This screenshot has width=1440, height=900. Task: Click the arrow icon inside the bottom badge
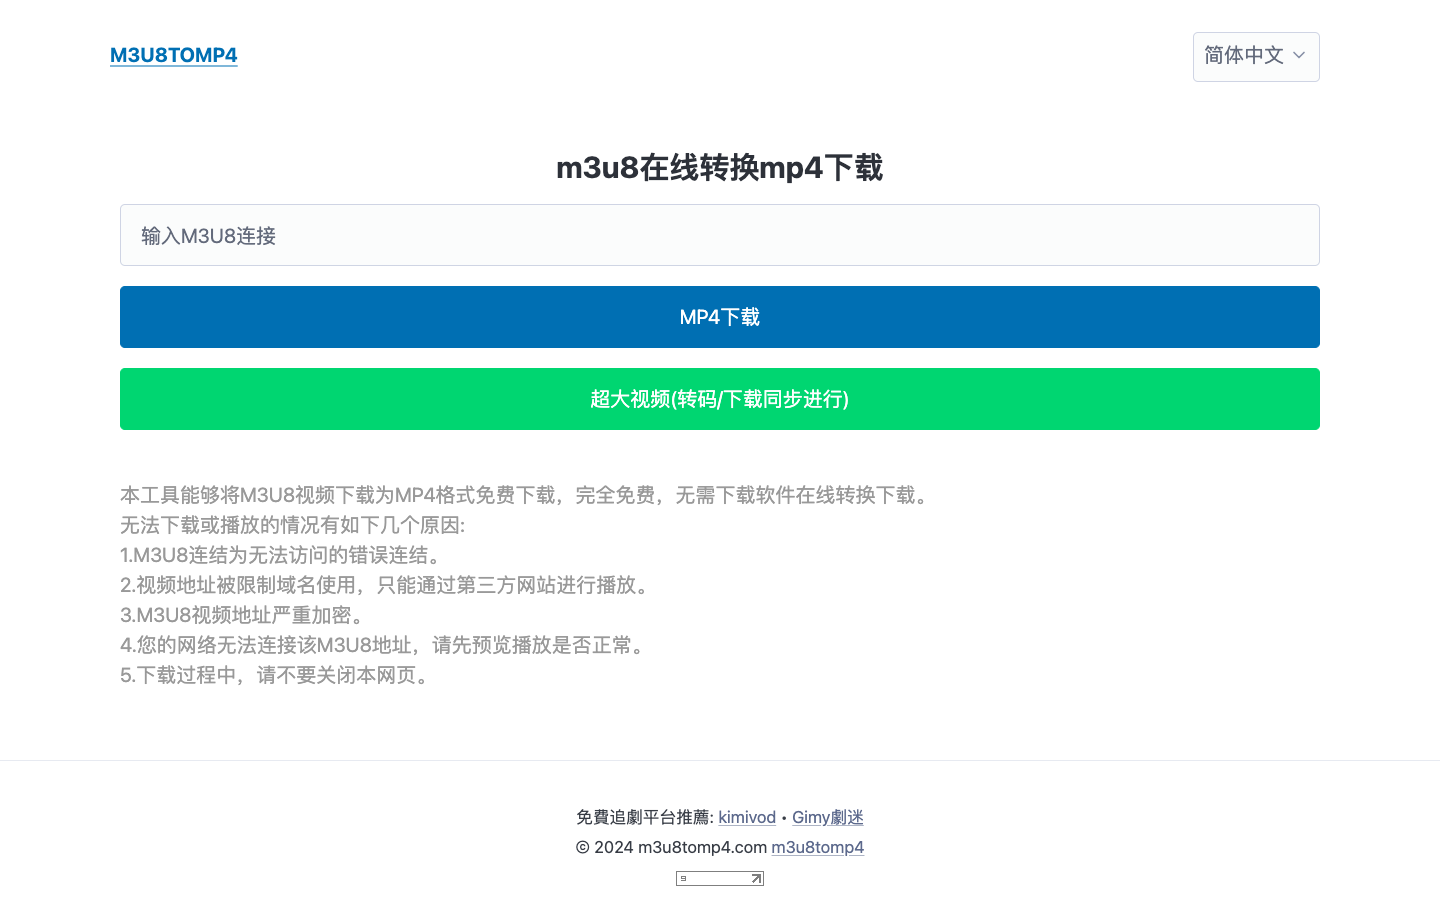pos(756,879)
